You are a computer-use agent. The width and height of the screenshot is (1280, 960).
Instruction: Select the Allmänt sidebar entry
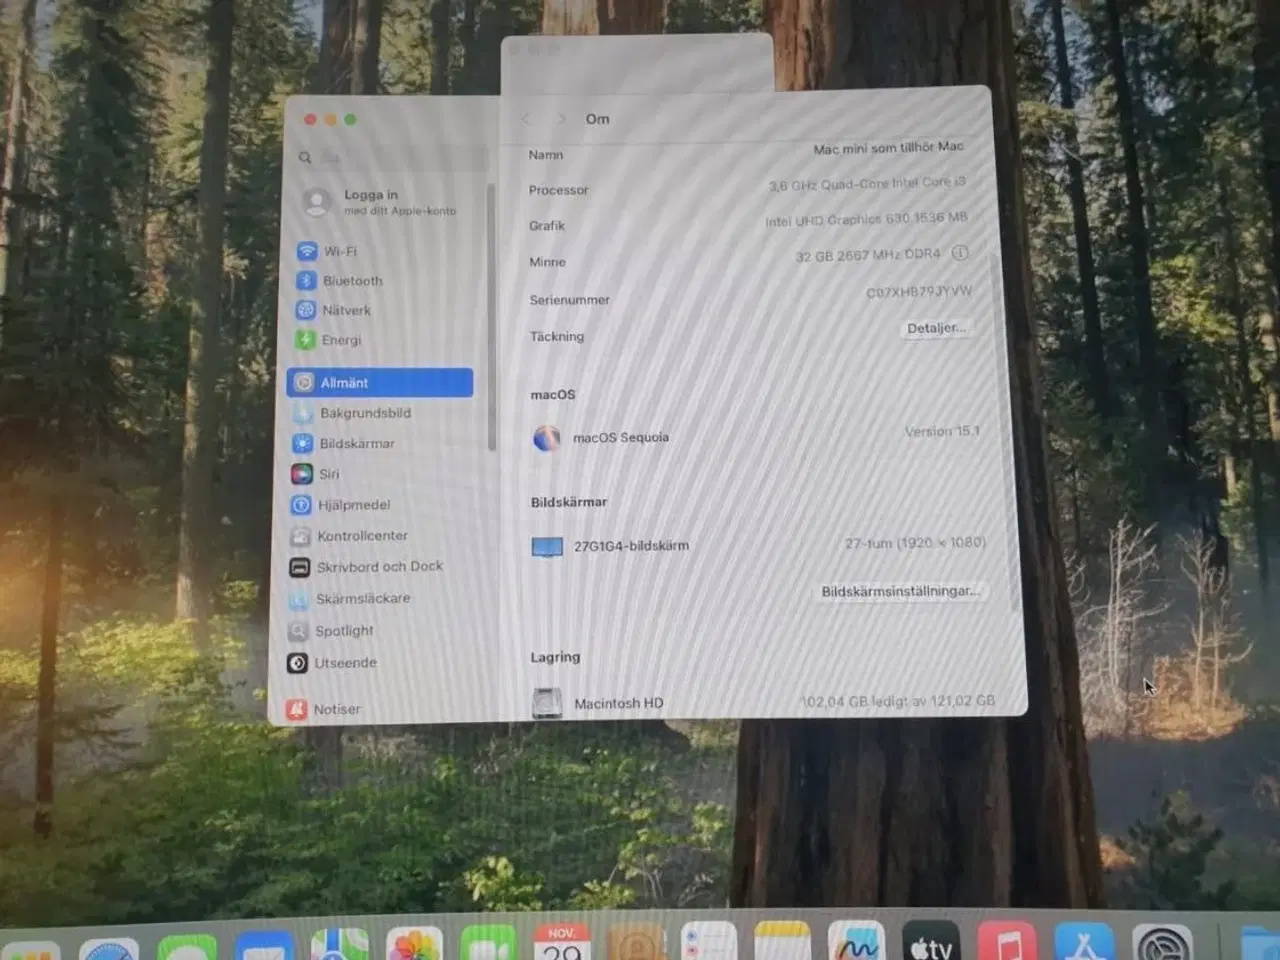click(346, 383)
